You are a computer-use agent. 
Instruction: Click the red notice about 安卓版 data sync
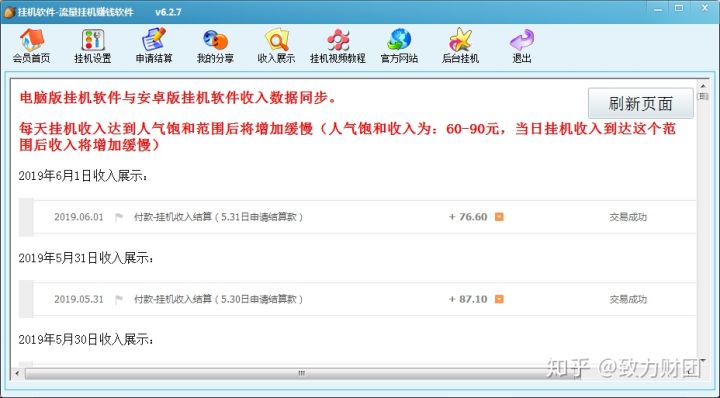(x=179, y=98)
